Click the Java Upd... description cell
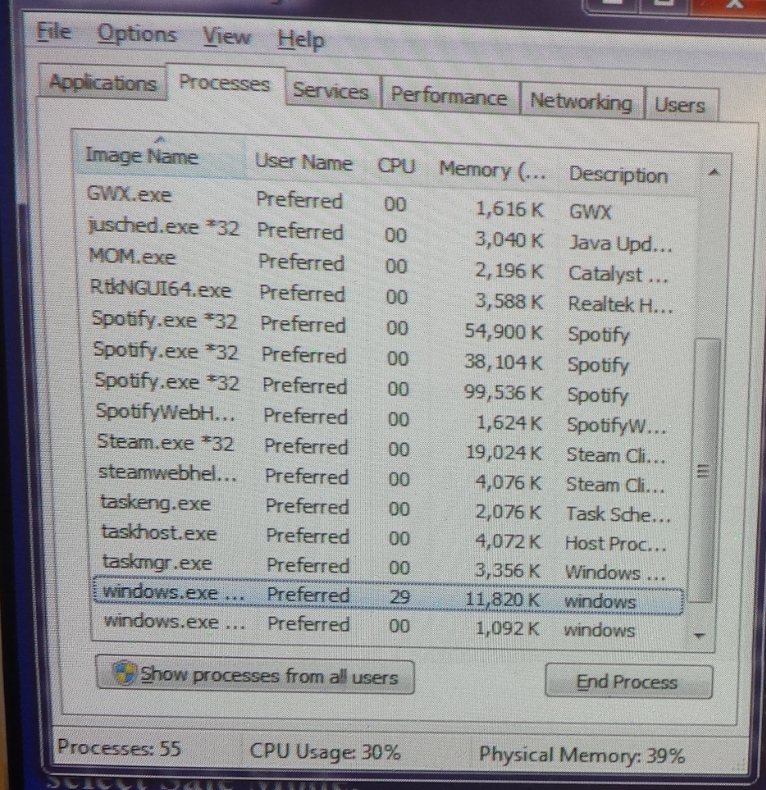This screenshot has width=766, height=790. pos(620,243)
